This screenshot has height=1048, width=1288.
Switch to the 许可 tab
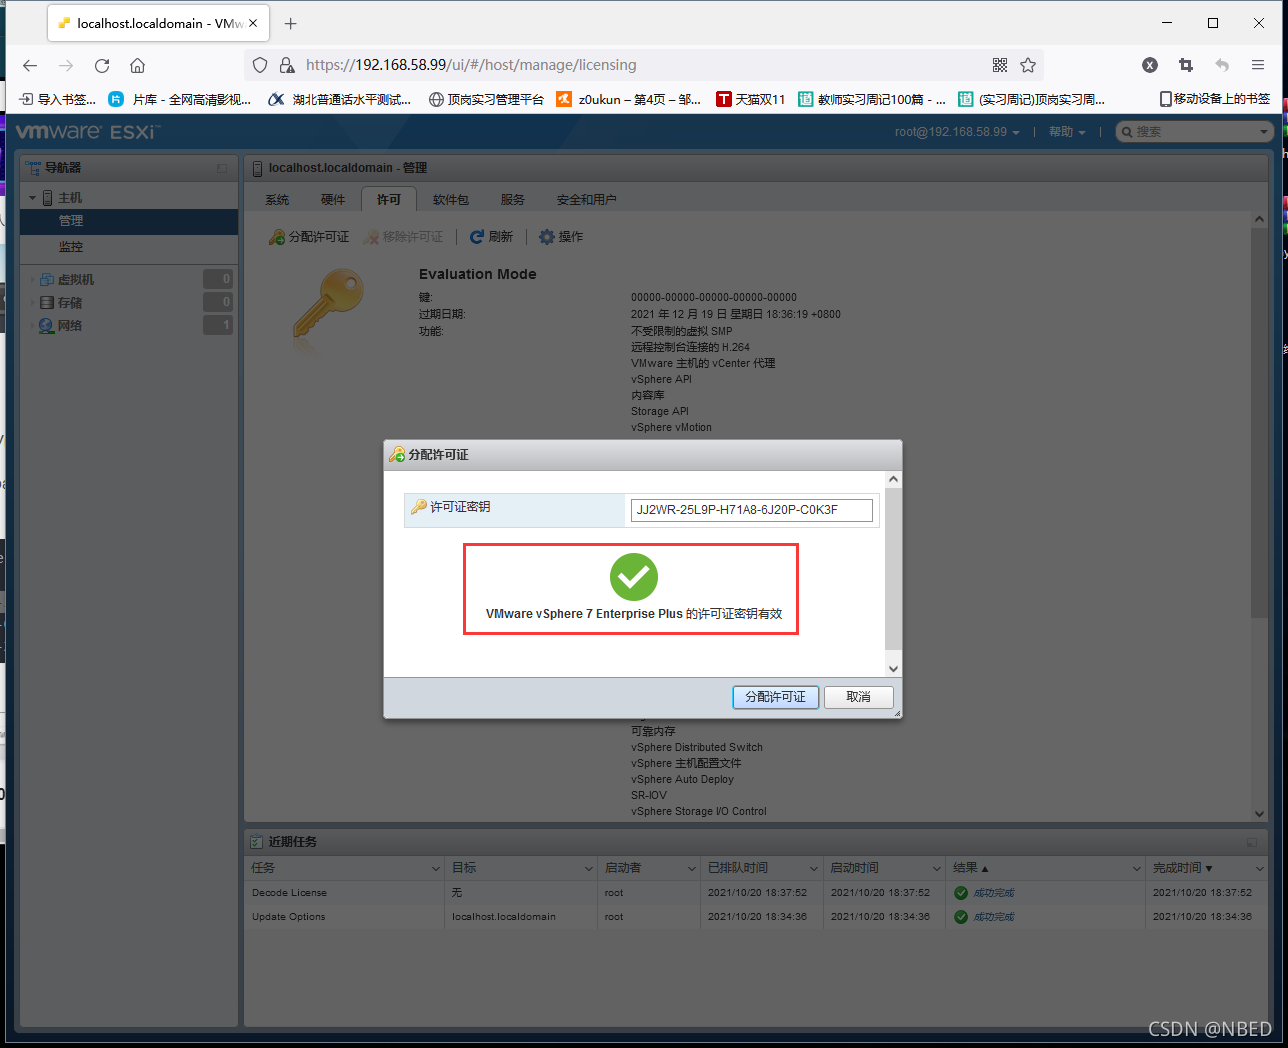(389, 200)
